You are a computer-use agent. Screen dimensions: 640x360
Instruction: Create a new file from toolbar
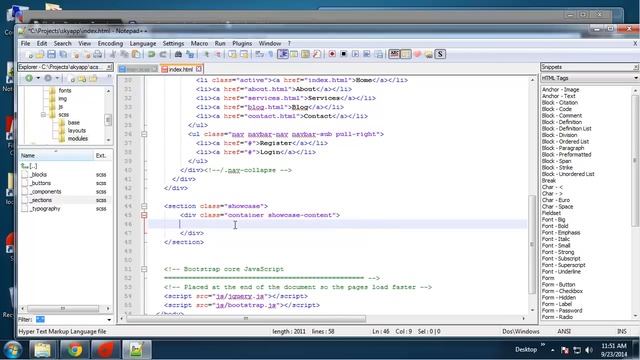point(29,54)
